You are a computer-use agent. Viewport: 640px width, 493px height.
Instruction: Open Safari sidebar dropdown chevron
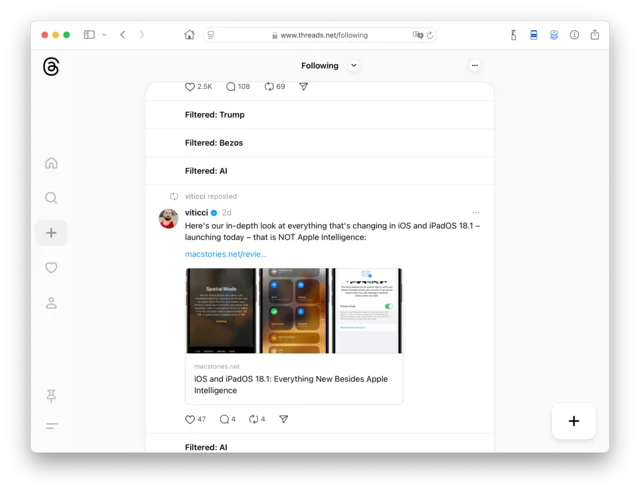tap(104, 35)
